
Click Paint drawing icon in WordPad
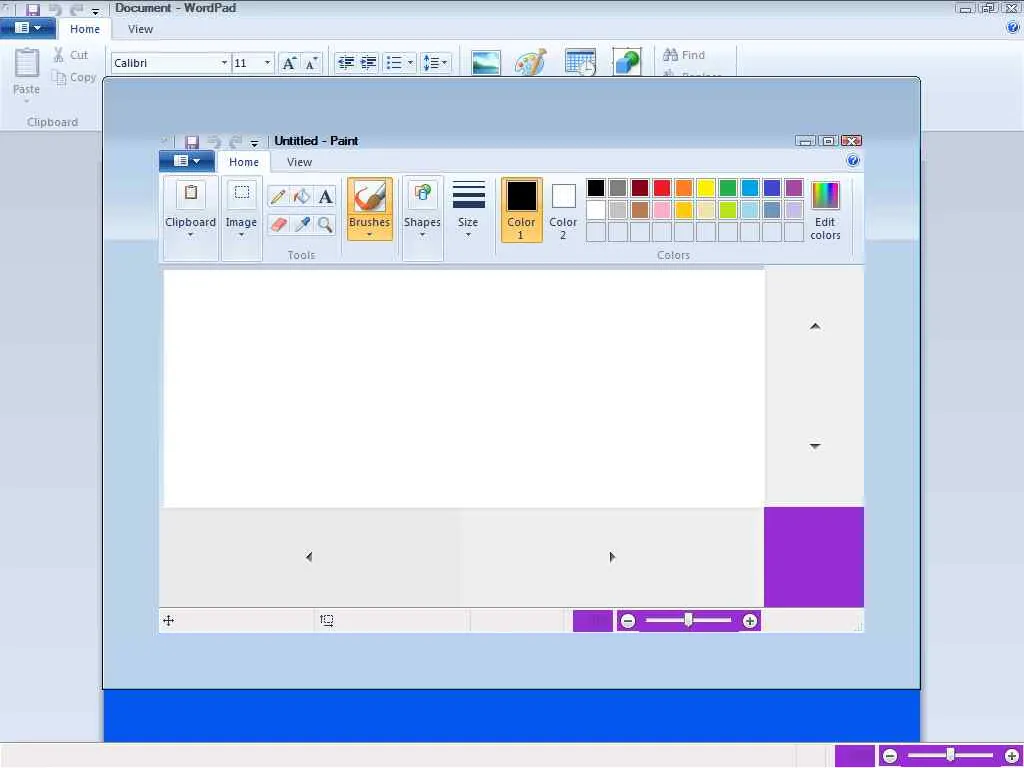click(x=530, y=63)
